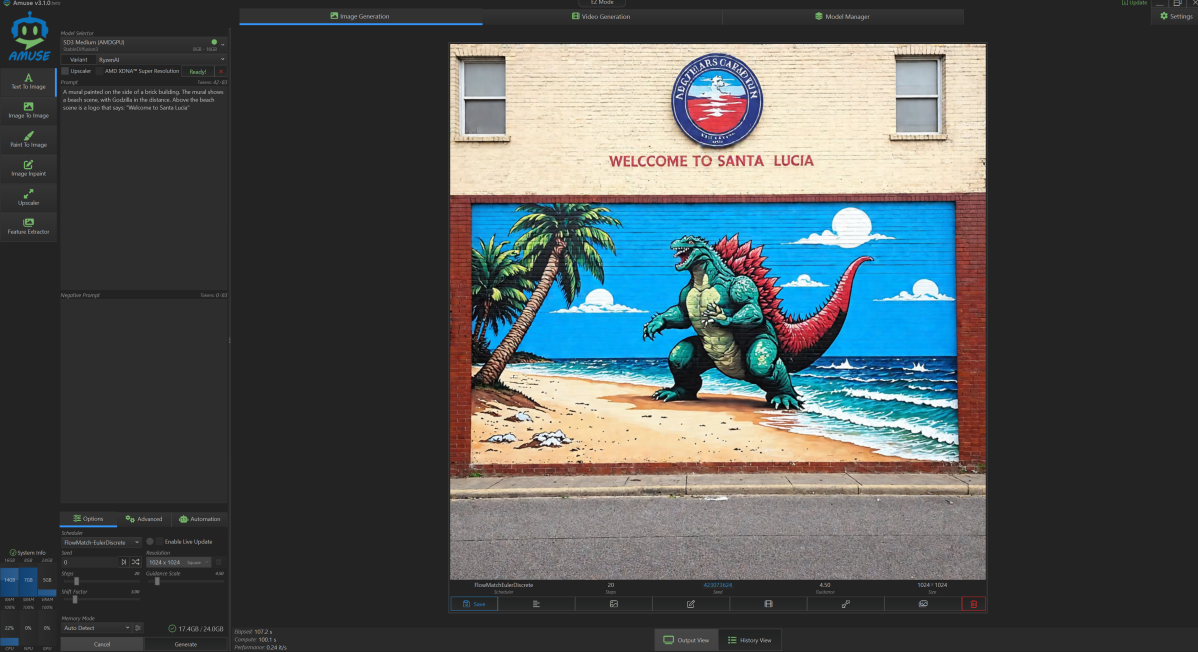Viewport: 1198px width, 652px height.
Task: Open the Paint To Image tool
Action: (x=28, y=139)
